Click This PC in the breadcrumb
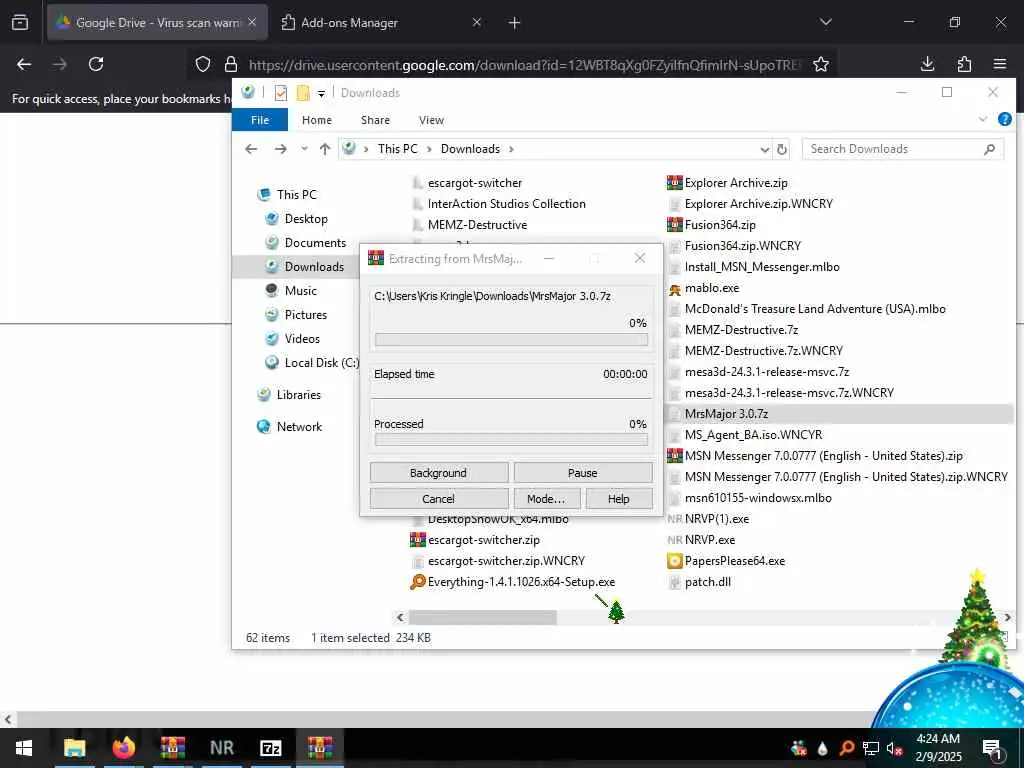This screenshot has height=768, width=1024. pyautogui.click(x=397, y=149)
